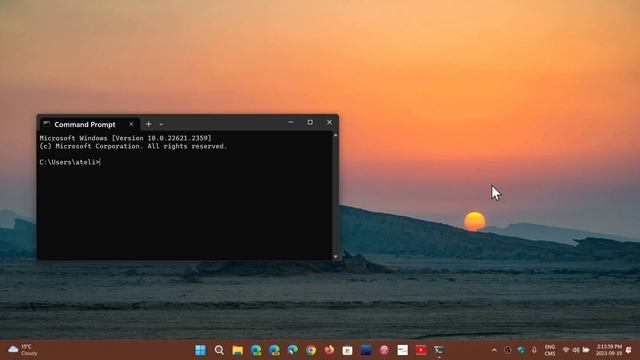
Task: Click the 'C:\Users\ateli>' prompt line
Action: pyautogui.click(x=70, y=162)
